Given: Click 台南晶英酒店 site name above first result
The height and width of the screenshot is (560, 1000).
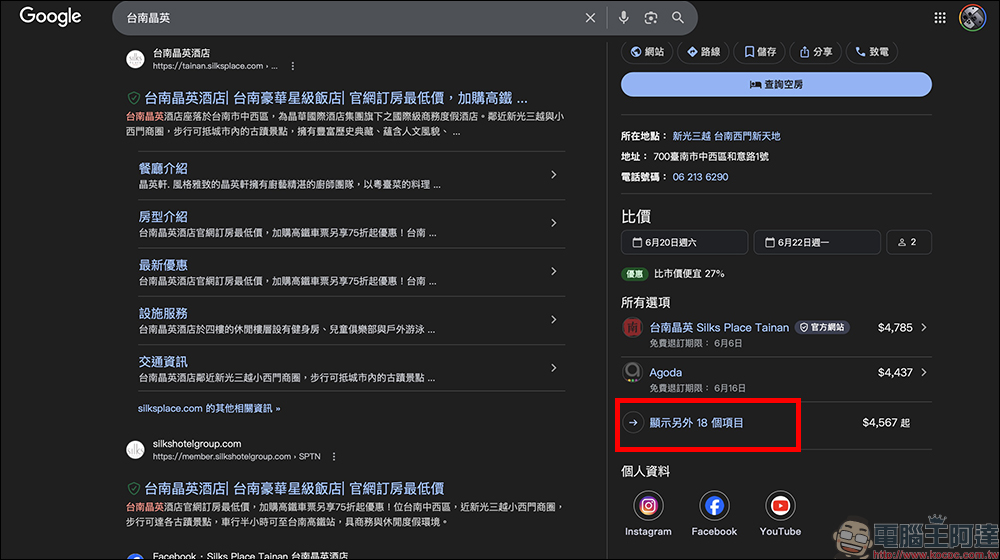Looking at the screenshot, I should (181, 53).
